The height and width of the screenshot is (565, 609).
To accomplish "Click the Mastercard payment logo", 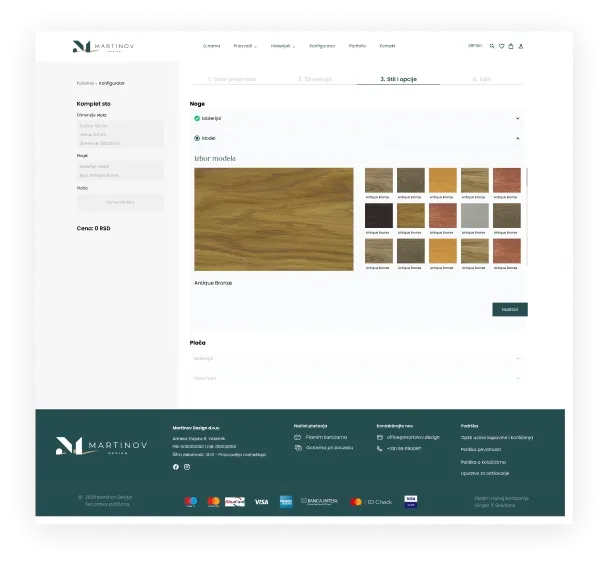I will pos(213,502).
